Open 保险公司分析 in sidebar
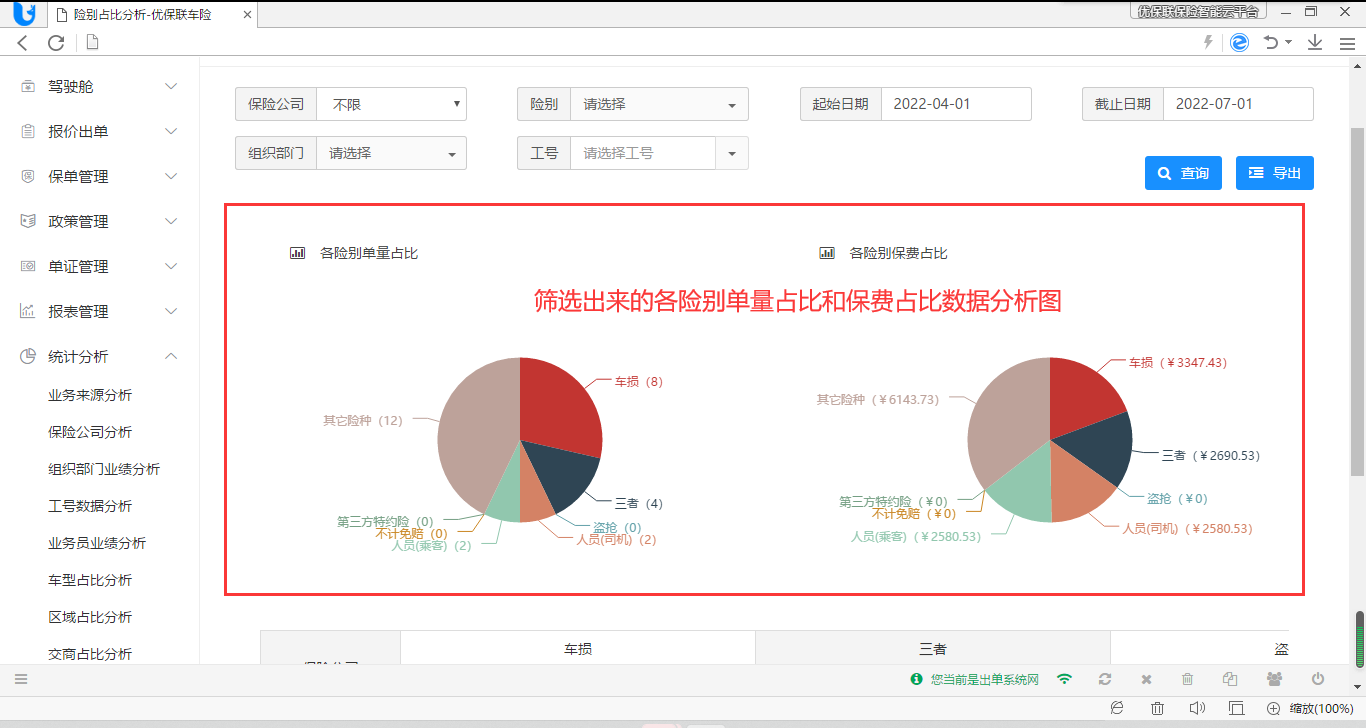 90,432
